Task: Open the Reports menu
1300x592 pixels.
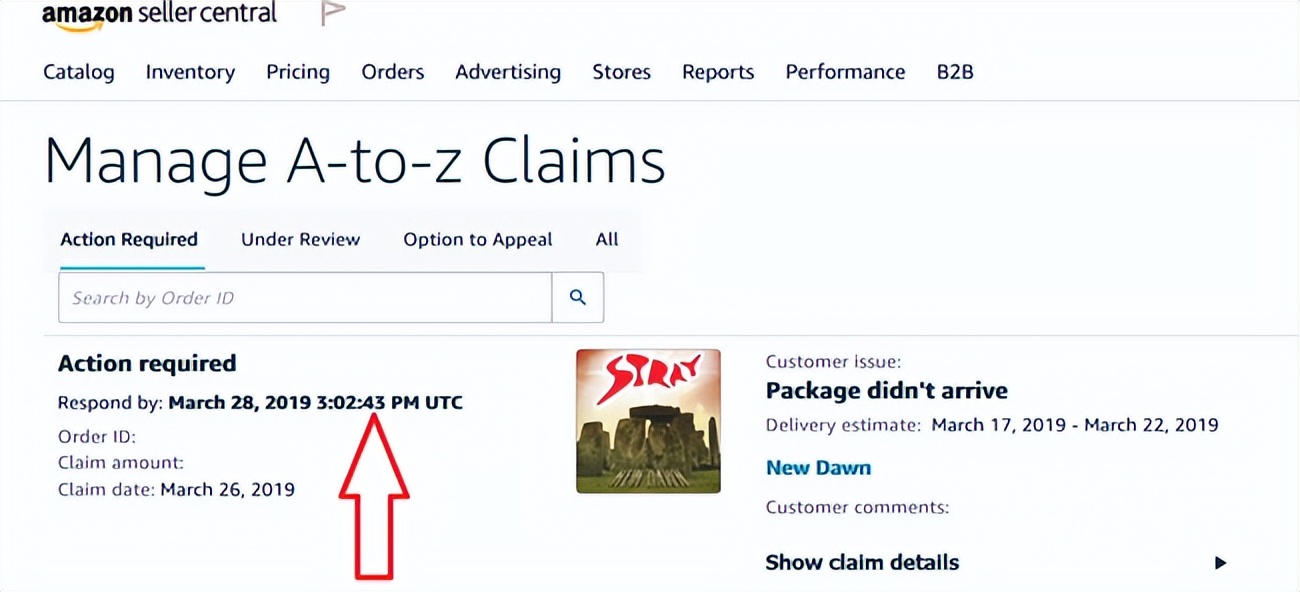Action: [718, 72]
